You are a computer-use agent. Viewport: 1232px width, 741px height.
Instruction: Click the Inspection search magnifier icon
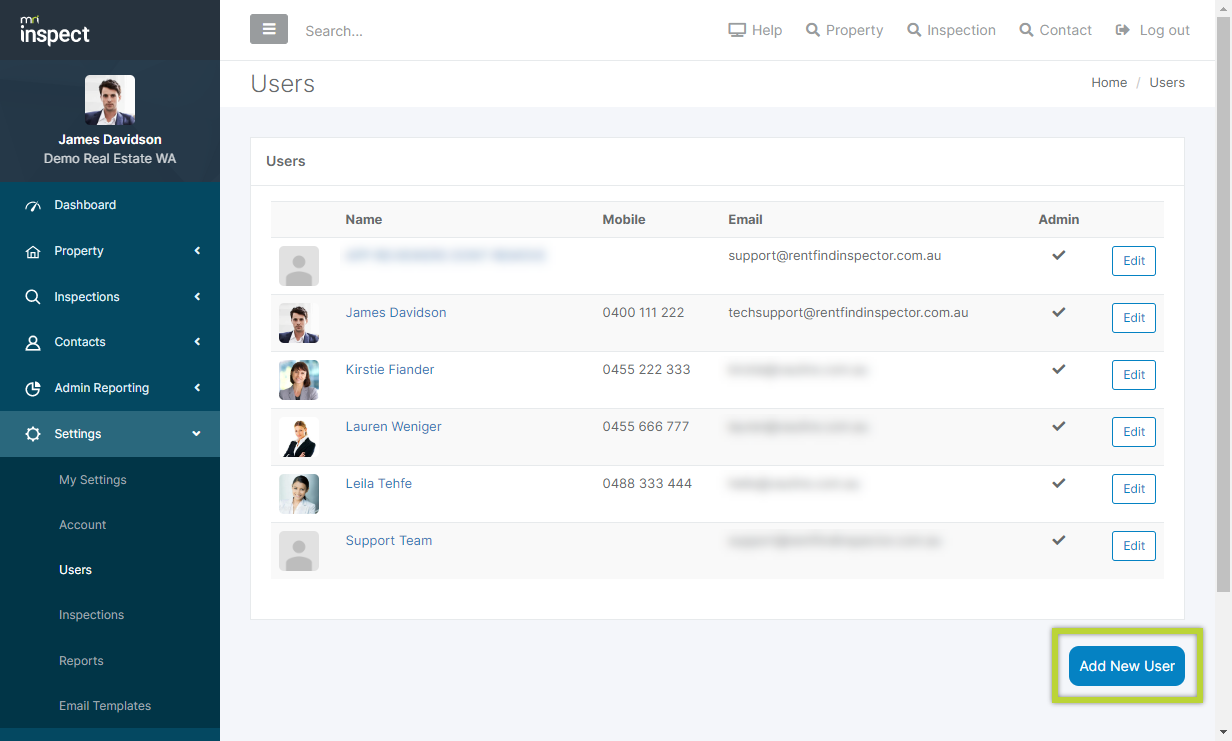tap(914, 30)
